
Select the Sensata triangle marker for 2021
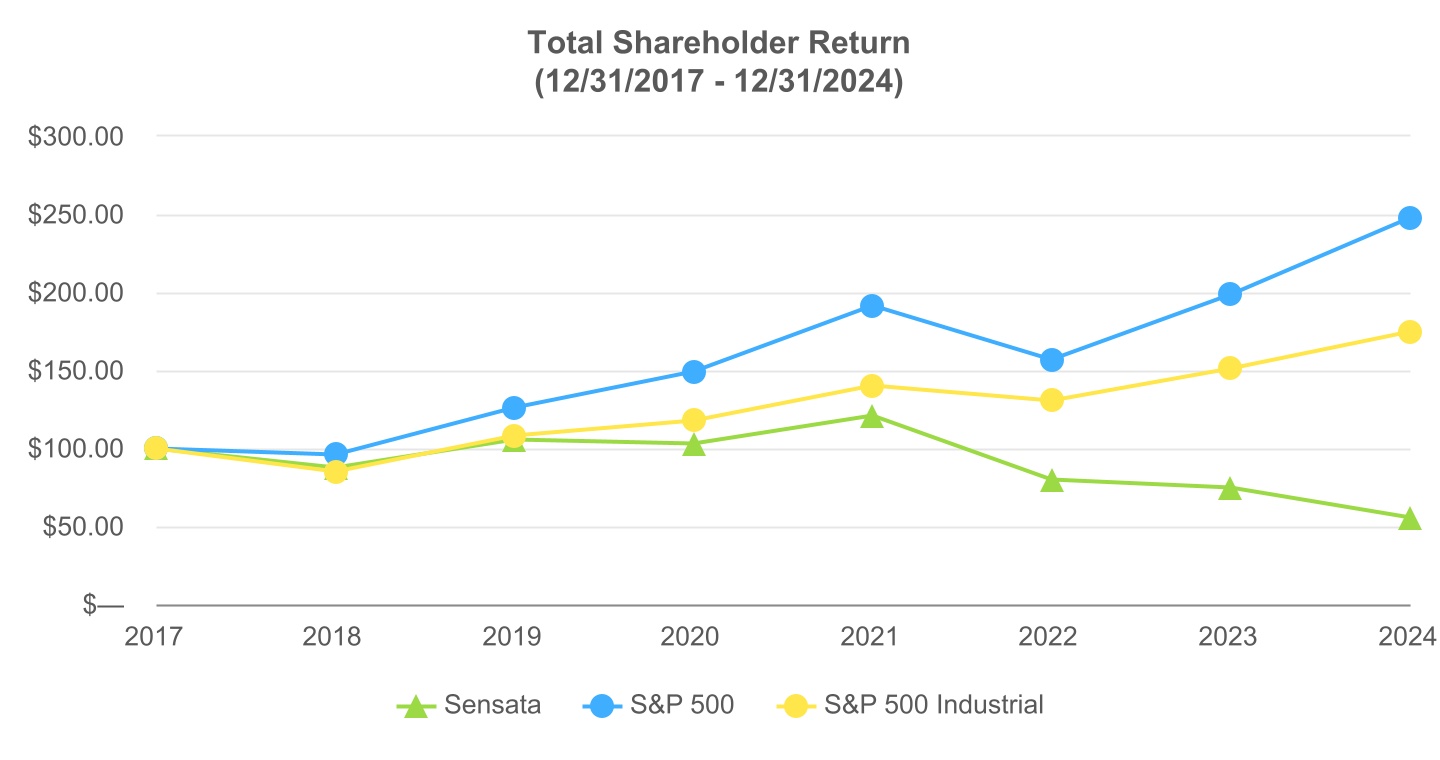(872, 416)
